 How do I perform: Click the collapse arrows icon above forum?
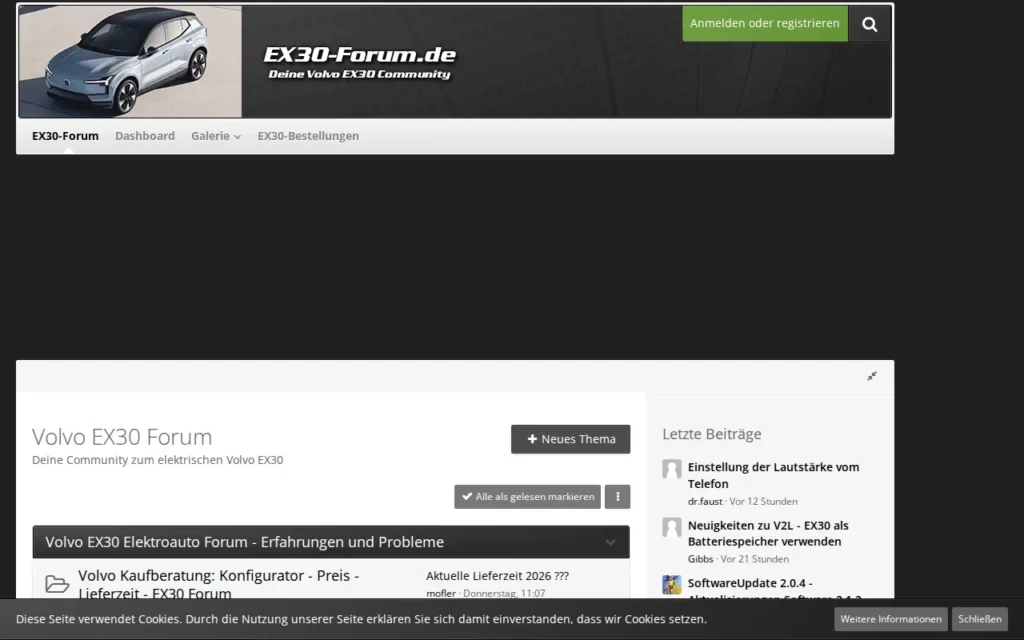(872, 376)
